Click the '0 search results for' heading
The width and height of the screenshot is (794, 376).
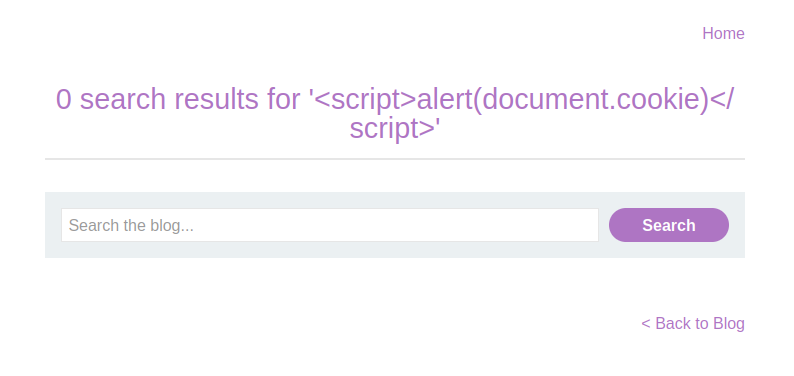(x=394, y=113)
